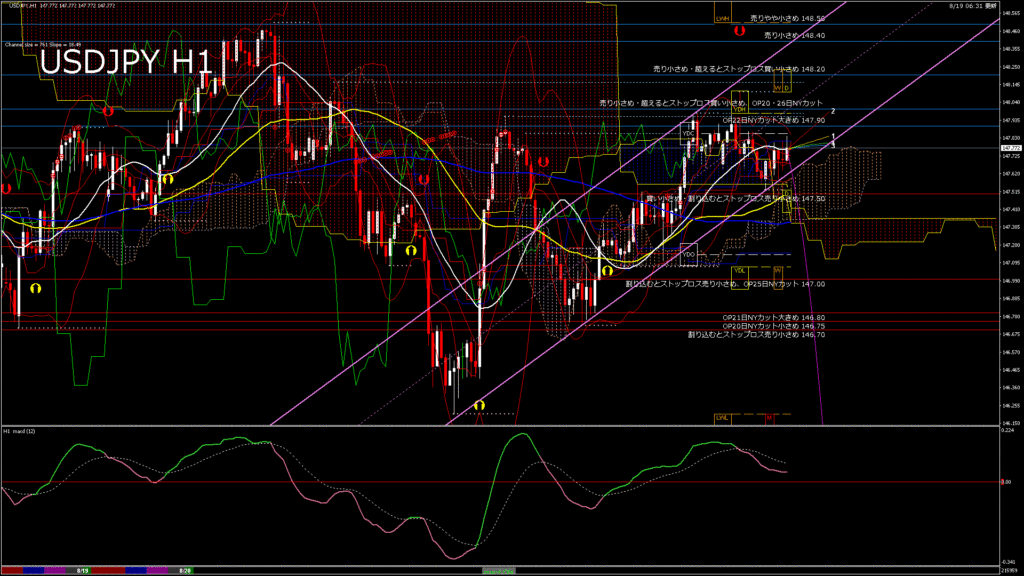Image resolution: width=1024 pixels, height=576 pixels.
Task: Select the D box beside the W box
Action: [787, 88]
